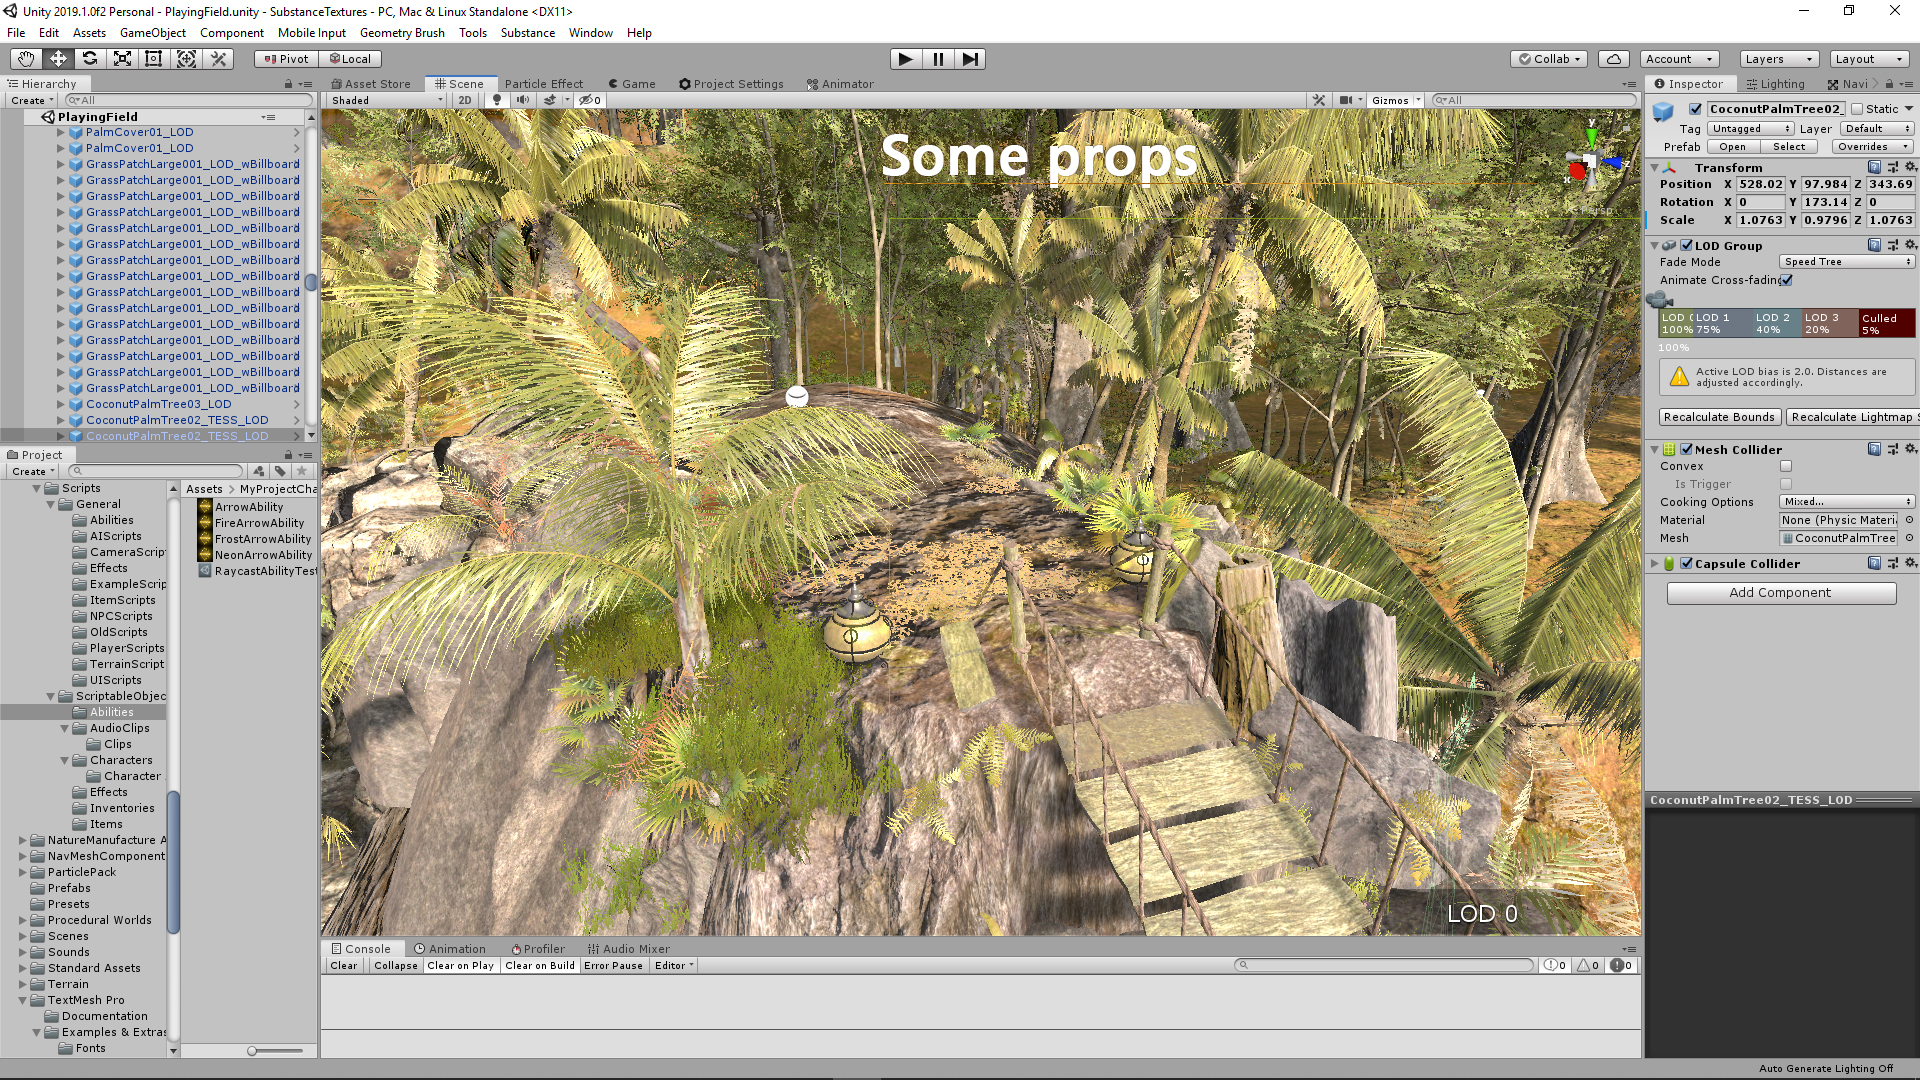The height and width of the screenshot is (1080, 1920).
Task: Open Capsule Collider preset icon
Action: (1893, 564)
